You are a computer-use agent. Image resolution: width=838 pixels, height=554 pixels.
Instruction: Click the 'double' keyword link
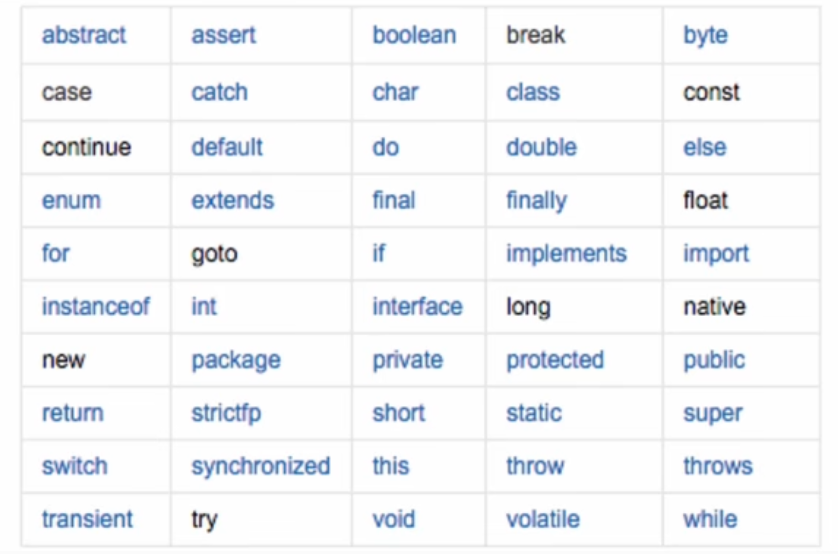(x=541, y=148)
